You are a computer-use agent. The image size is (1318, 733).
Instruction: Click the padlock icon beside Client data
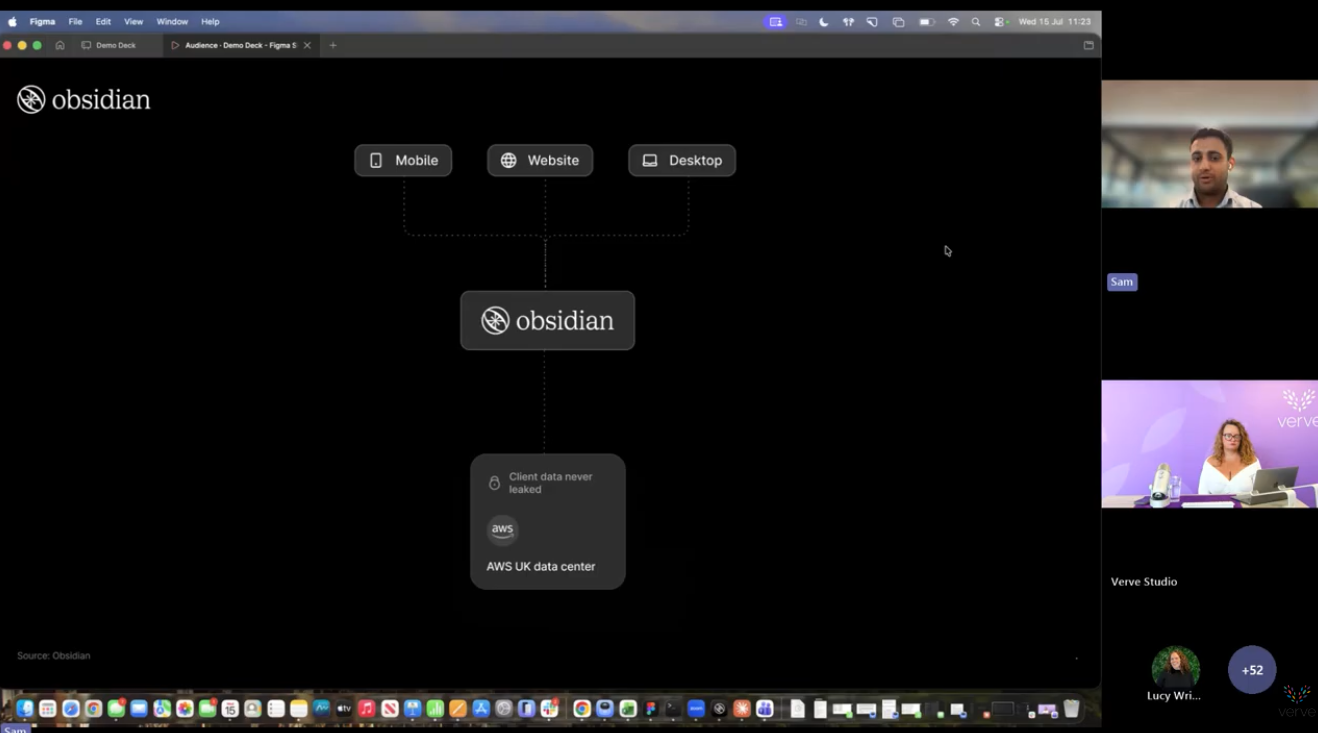[494, 483]
